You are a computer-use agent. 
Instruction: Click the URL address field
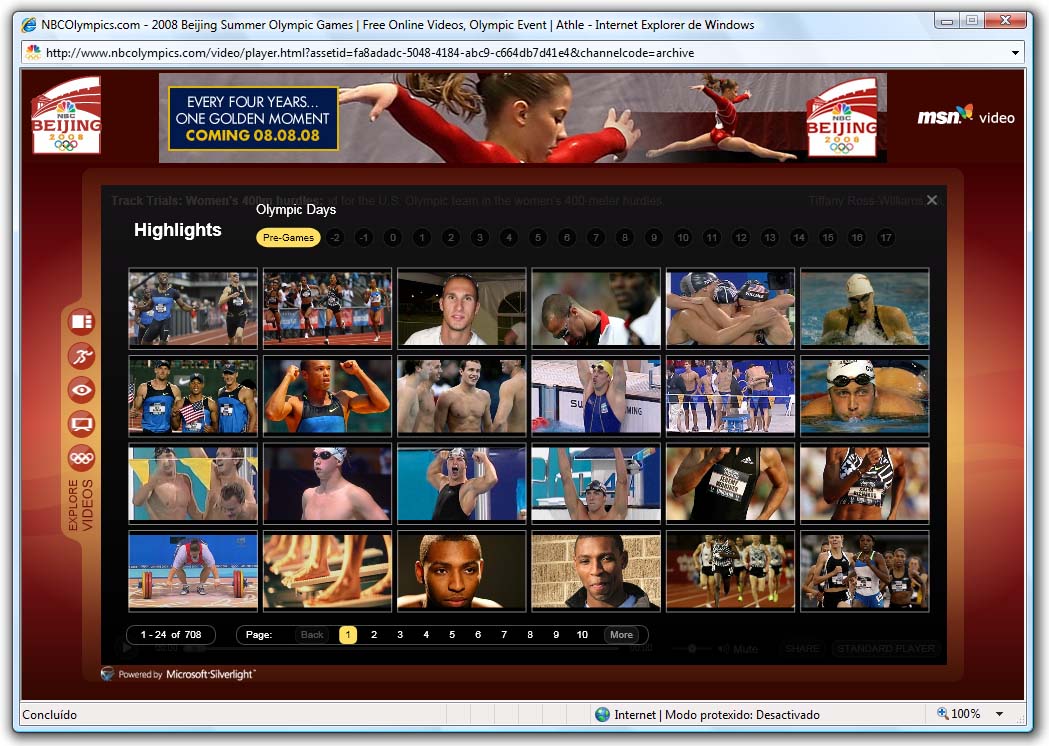tap(524, 53)
